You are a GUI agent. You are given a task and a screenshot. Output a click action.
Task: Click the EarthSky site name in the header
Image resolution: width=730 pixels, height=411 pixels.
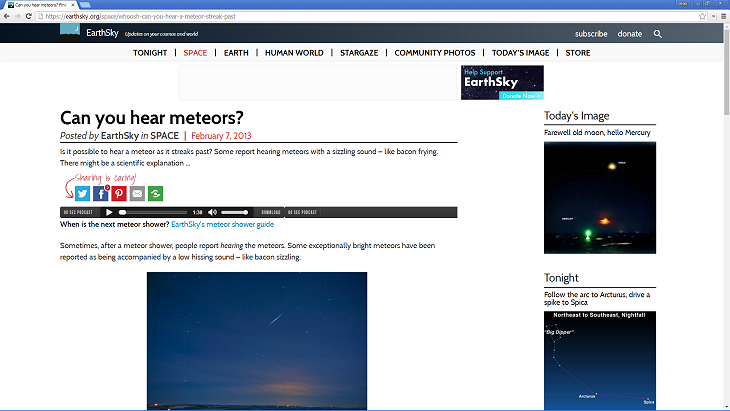pyautogui.click(x=102, y=33)
